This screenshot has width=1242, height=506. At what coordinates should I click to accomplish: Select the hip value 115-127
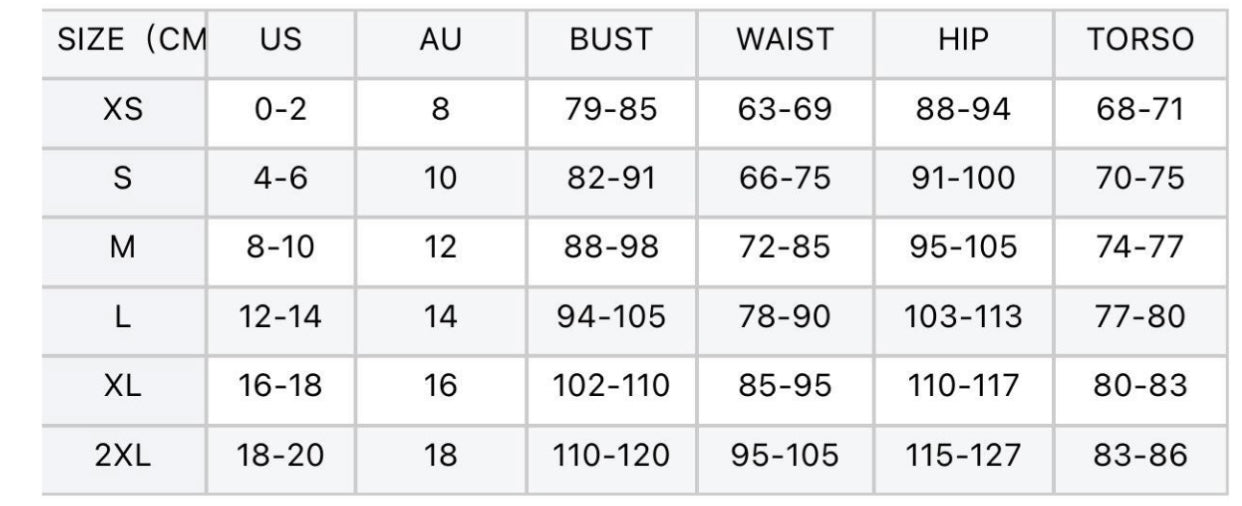(964, 455)
